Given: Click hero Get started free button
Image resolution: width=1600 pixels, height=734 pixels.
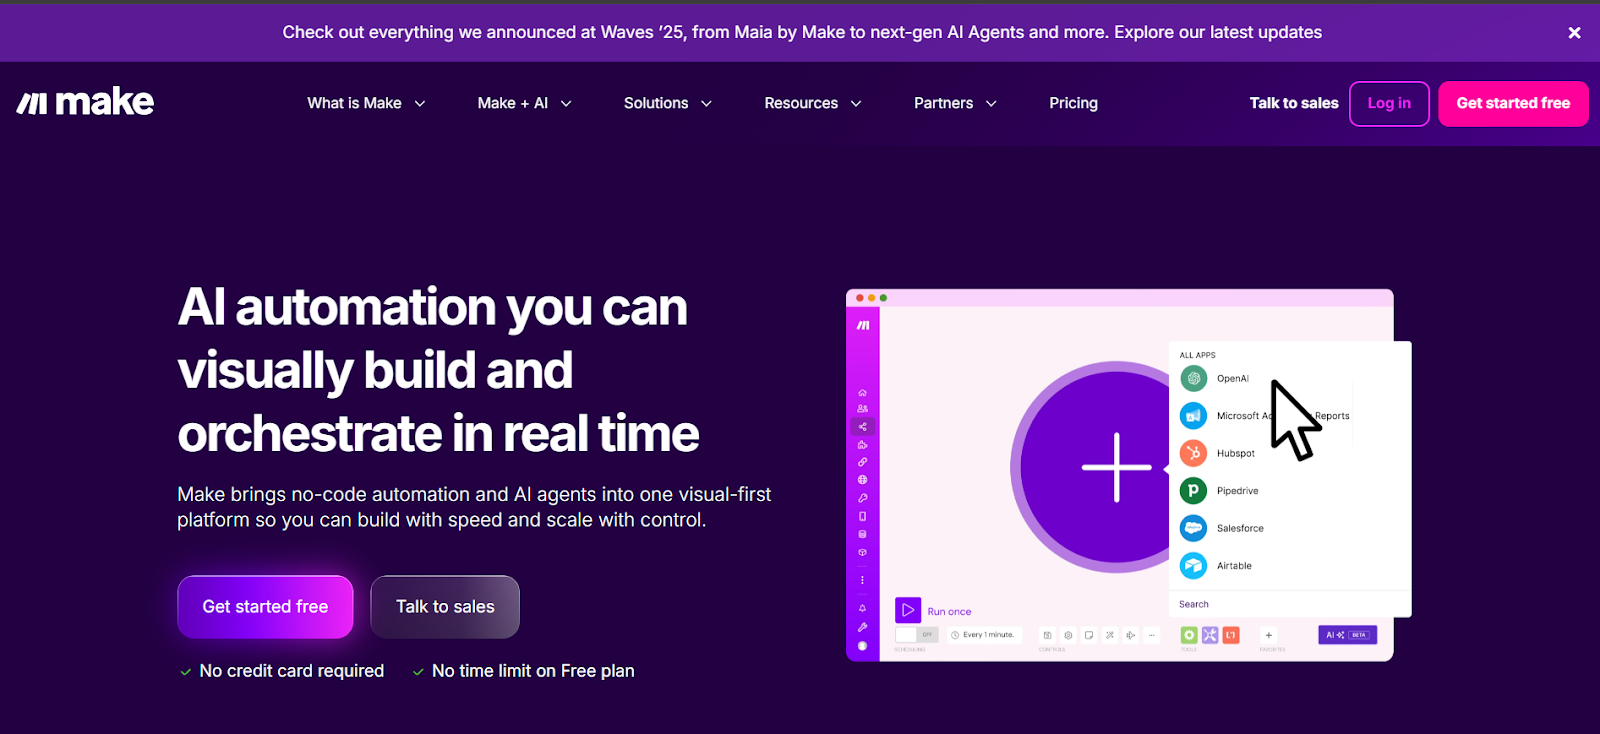Looking at the screenshot, I should [265, 607].
